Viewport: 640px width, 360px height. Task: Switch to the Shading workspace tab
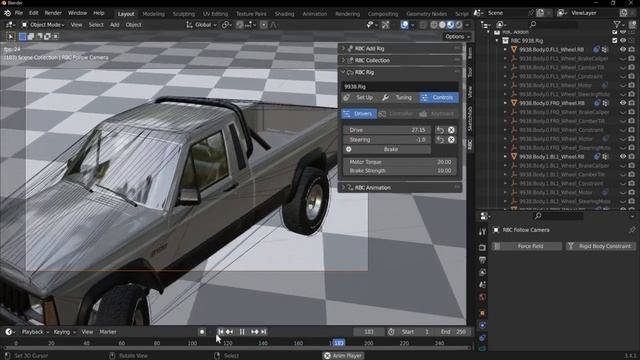tap(284, 14)
